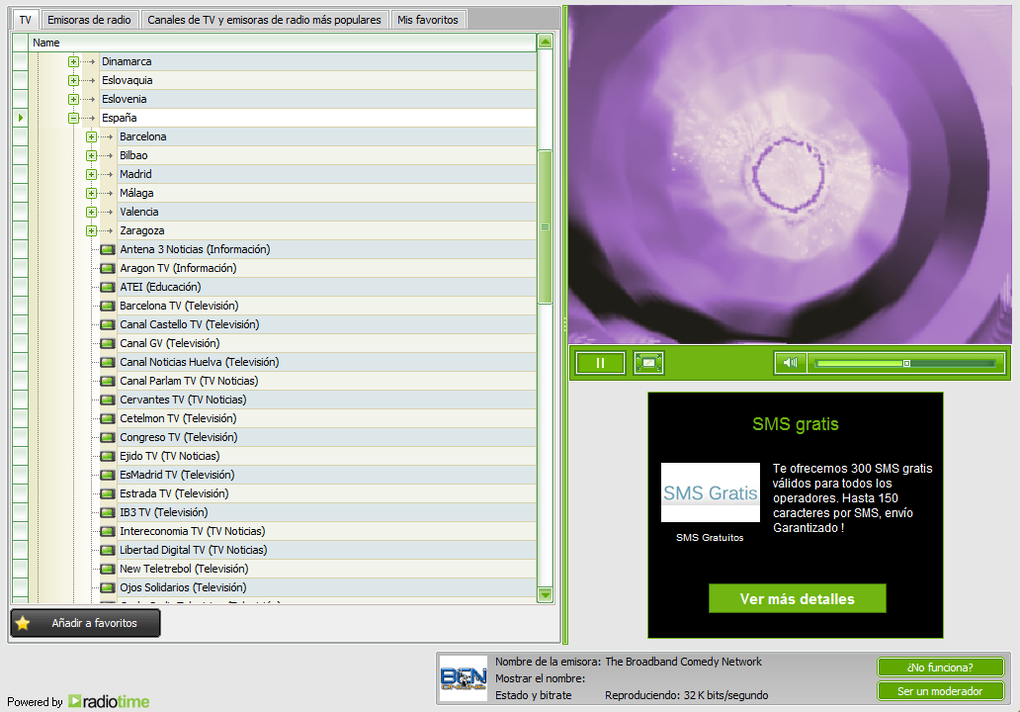Click the Ver más detalles button
Viewport: 1020px width, 712px height.
797,598
